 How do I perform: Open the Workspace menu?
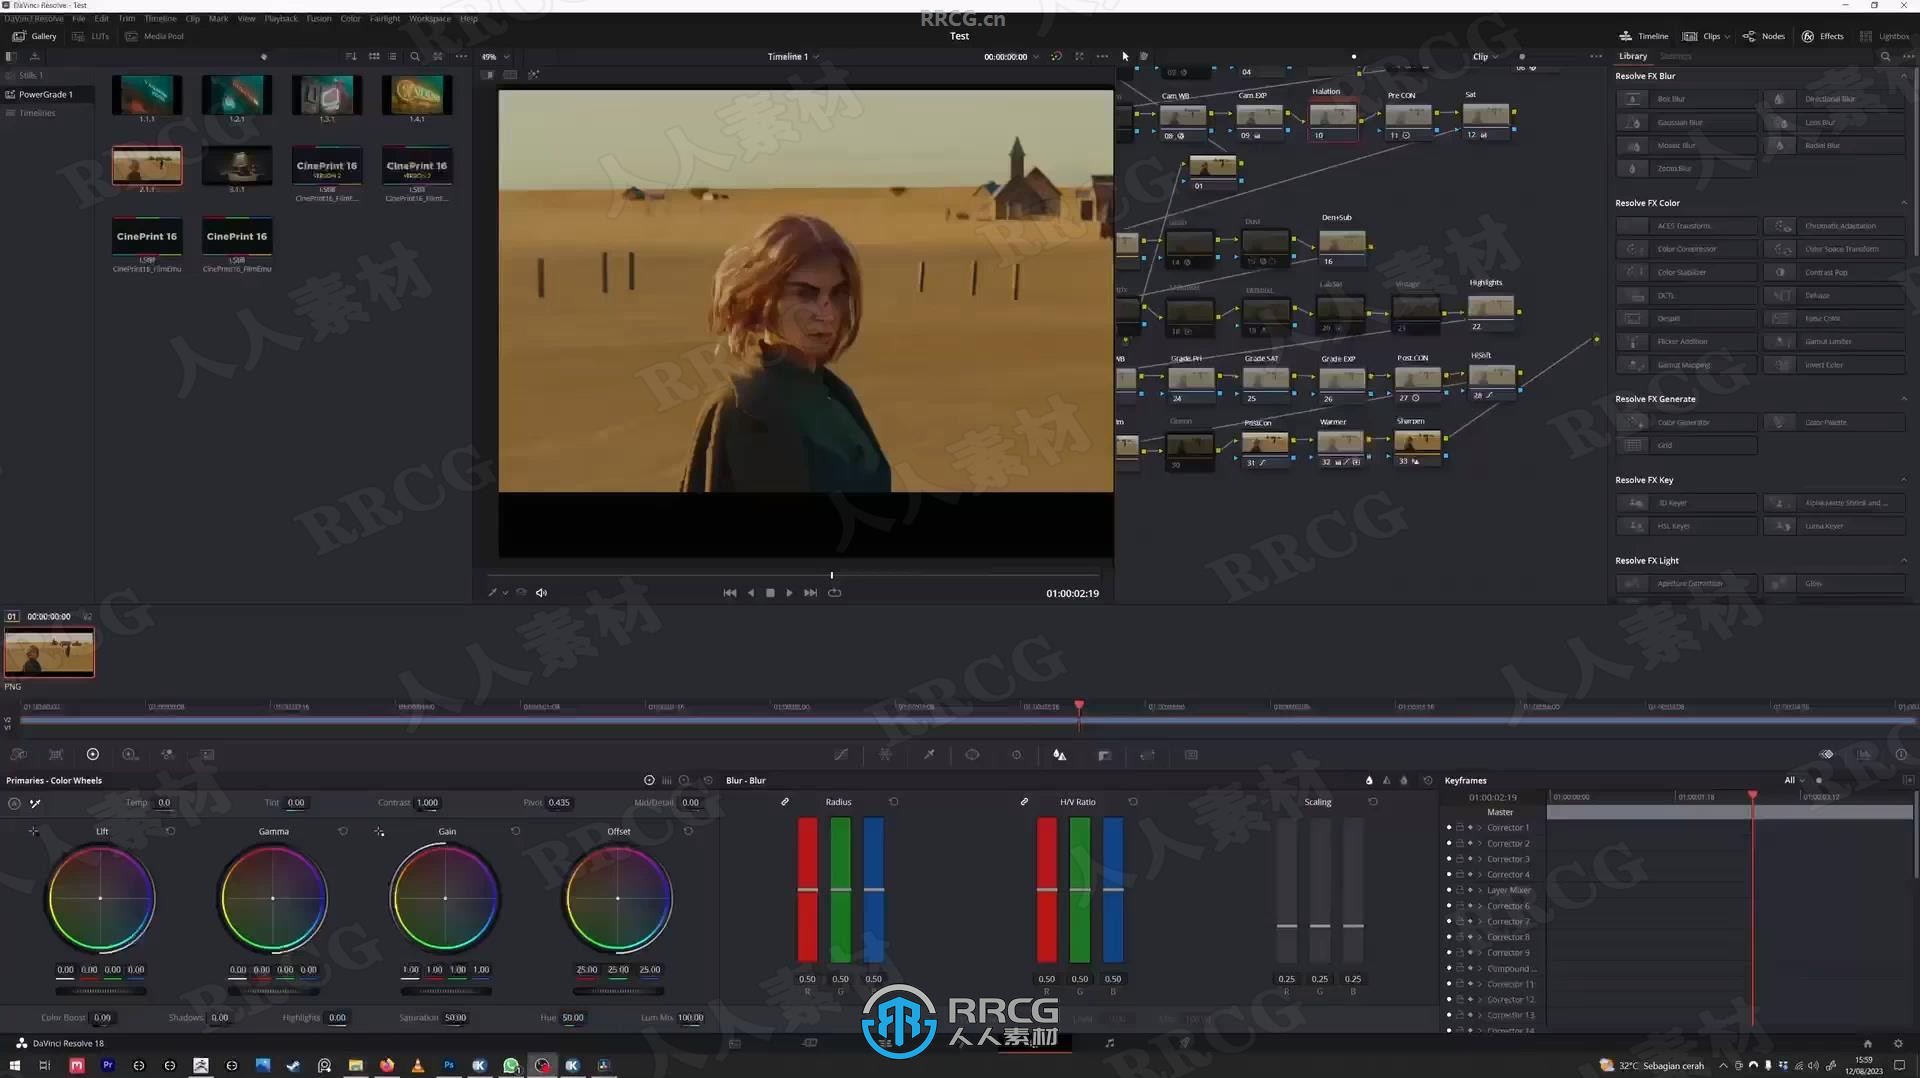click(430, 19)
